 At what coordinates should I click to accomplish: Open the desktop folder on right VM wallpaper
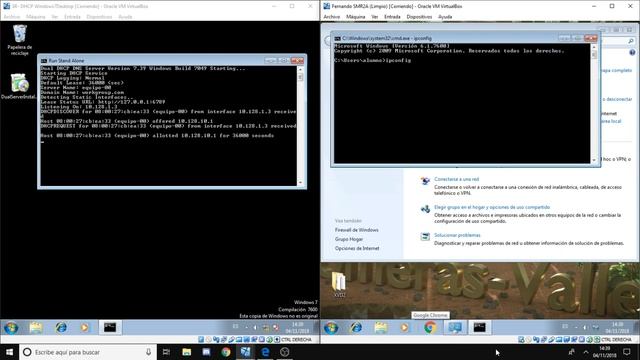[x=339, y=284]
